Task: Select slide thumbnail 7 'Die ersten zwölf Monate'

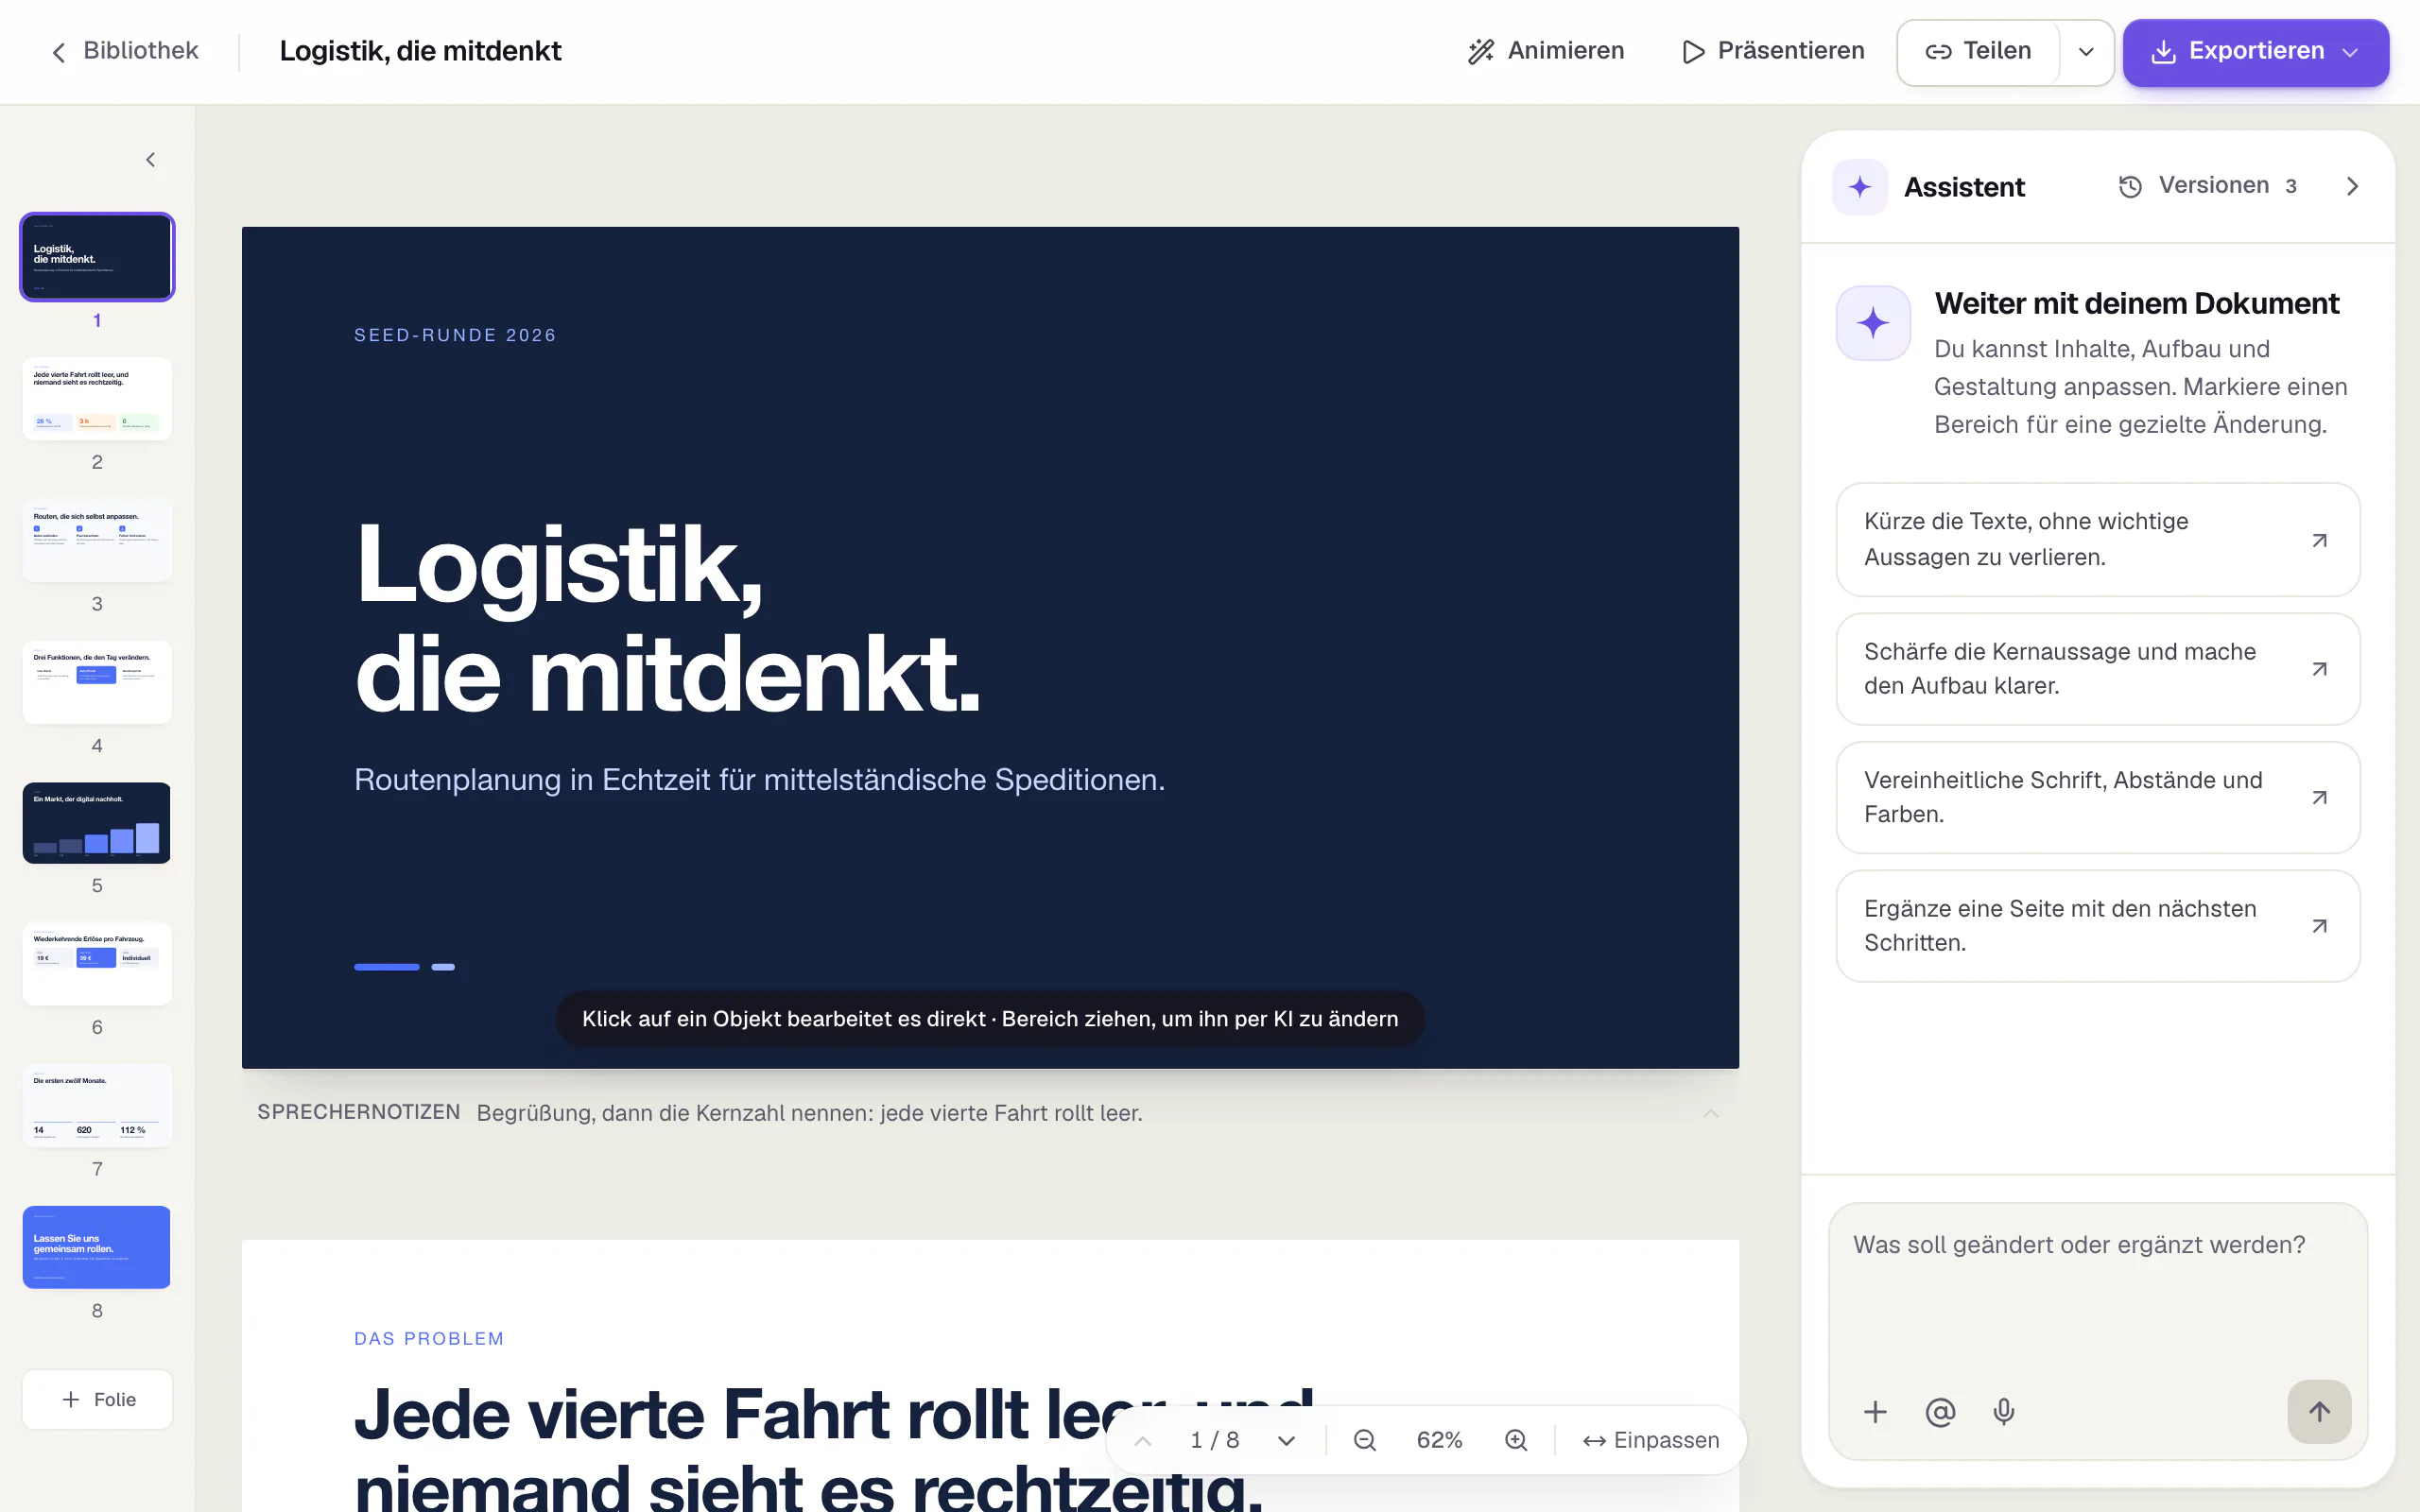Action: 97,1106
